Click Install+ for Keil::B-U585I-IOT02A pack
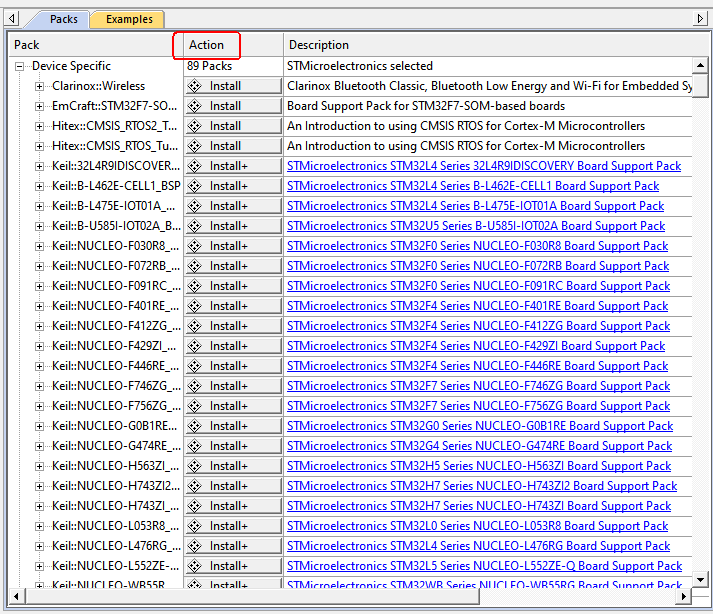This screenshot has width=713, height=614. (234, 226)
